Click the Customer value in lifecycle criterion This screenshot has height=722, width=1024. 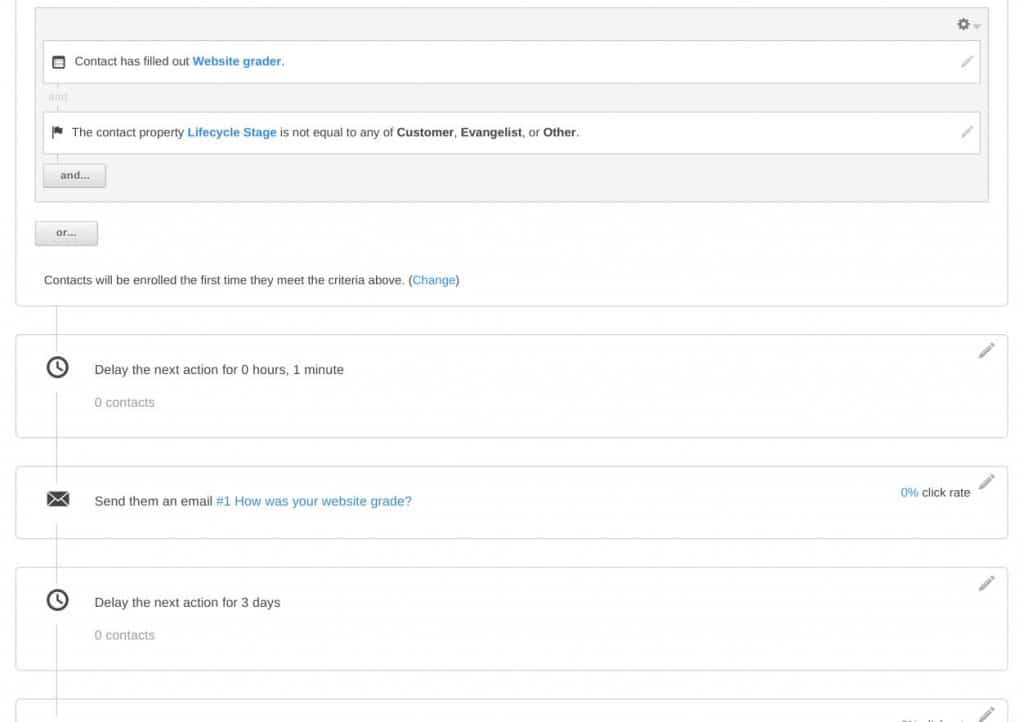tap(424, 133)
